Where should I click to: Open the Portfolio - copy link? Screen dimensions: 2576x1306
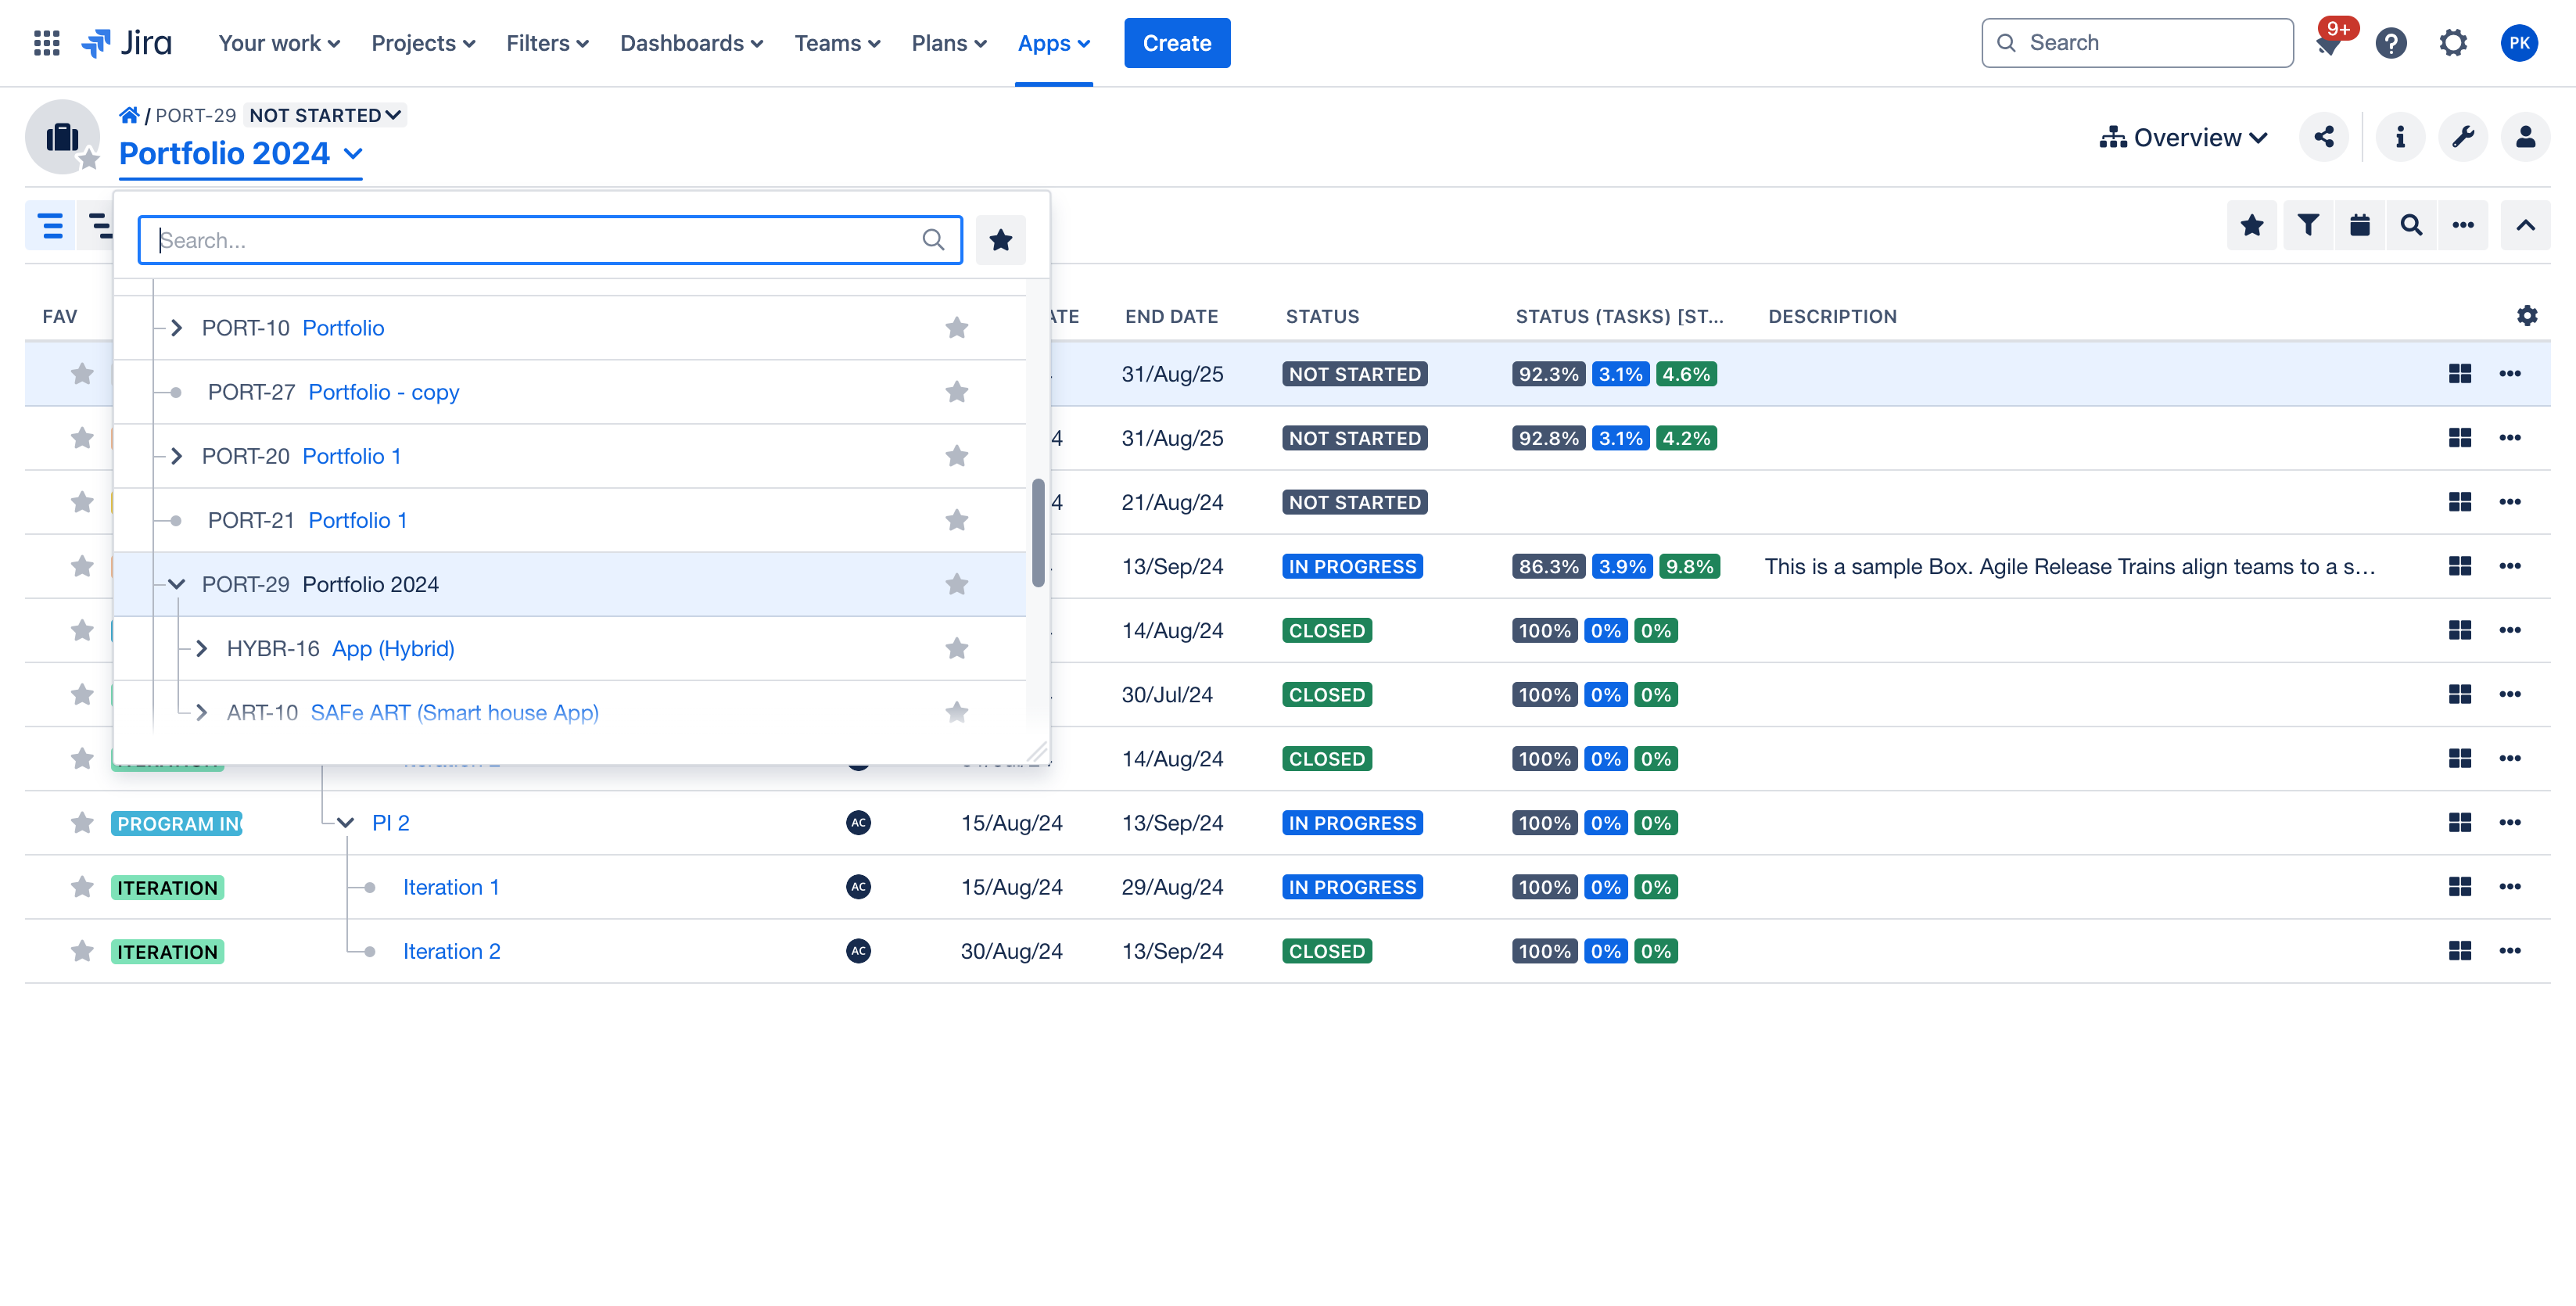(x=384, y=392)
